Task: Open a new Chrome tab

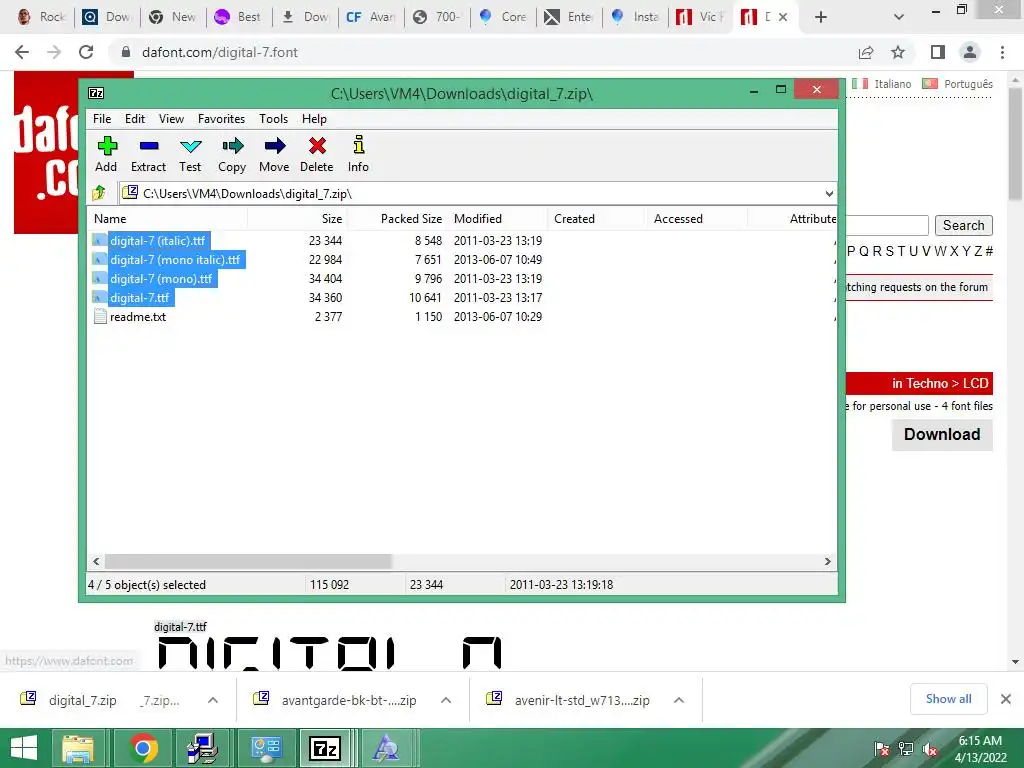Action: click(821, 17)
